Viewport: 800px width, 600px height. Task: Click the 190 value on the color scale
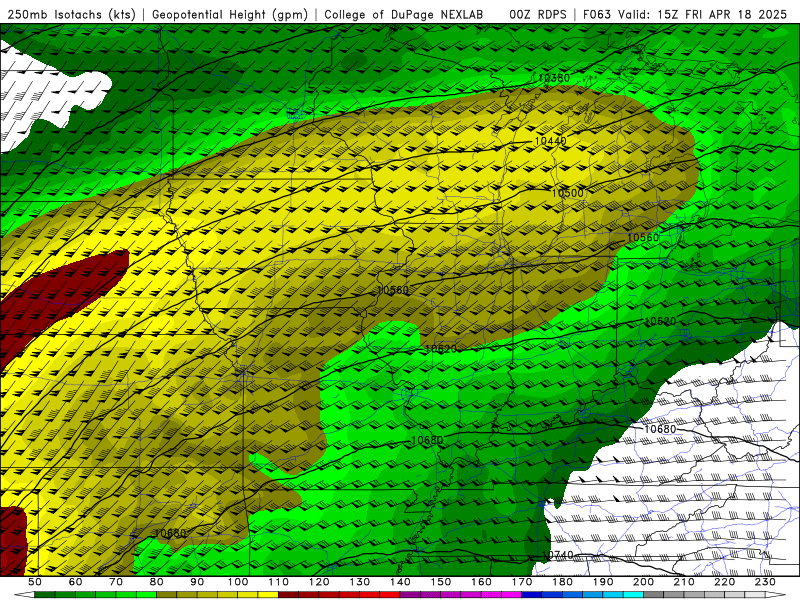tap(603, 582)
